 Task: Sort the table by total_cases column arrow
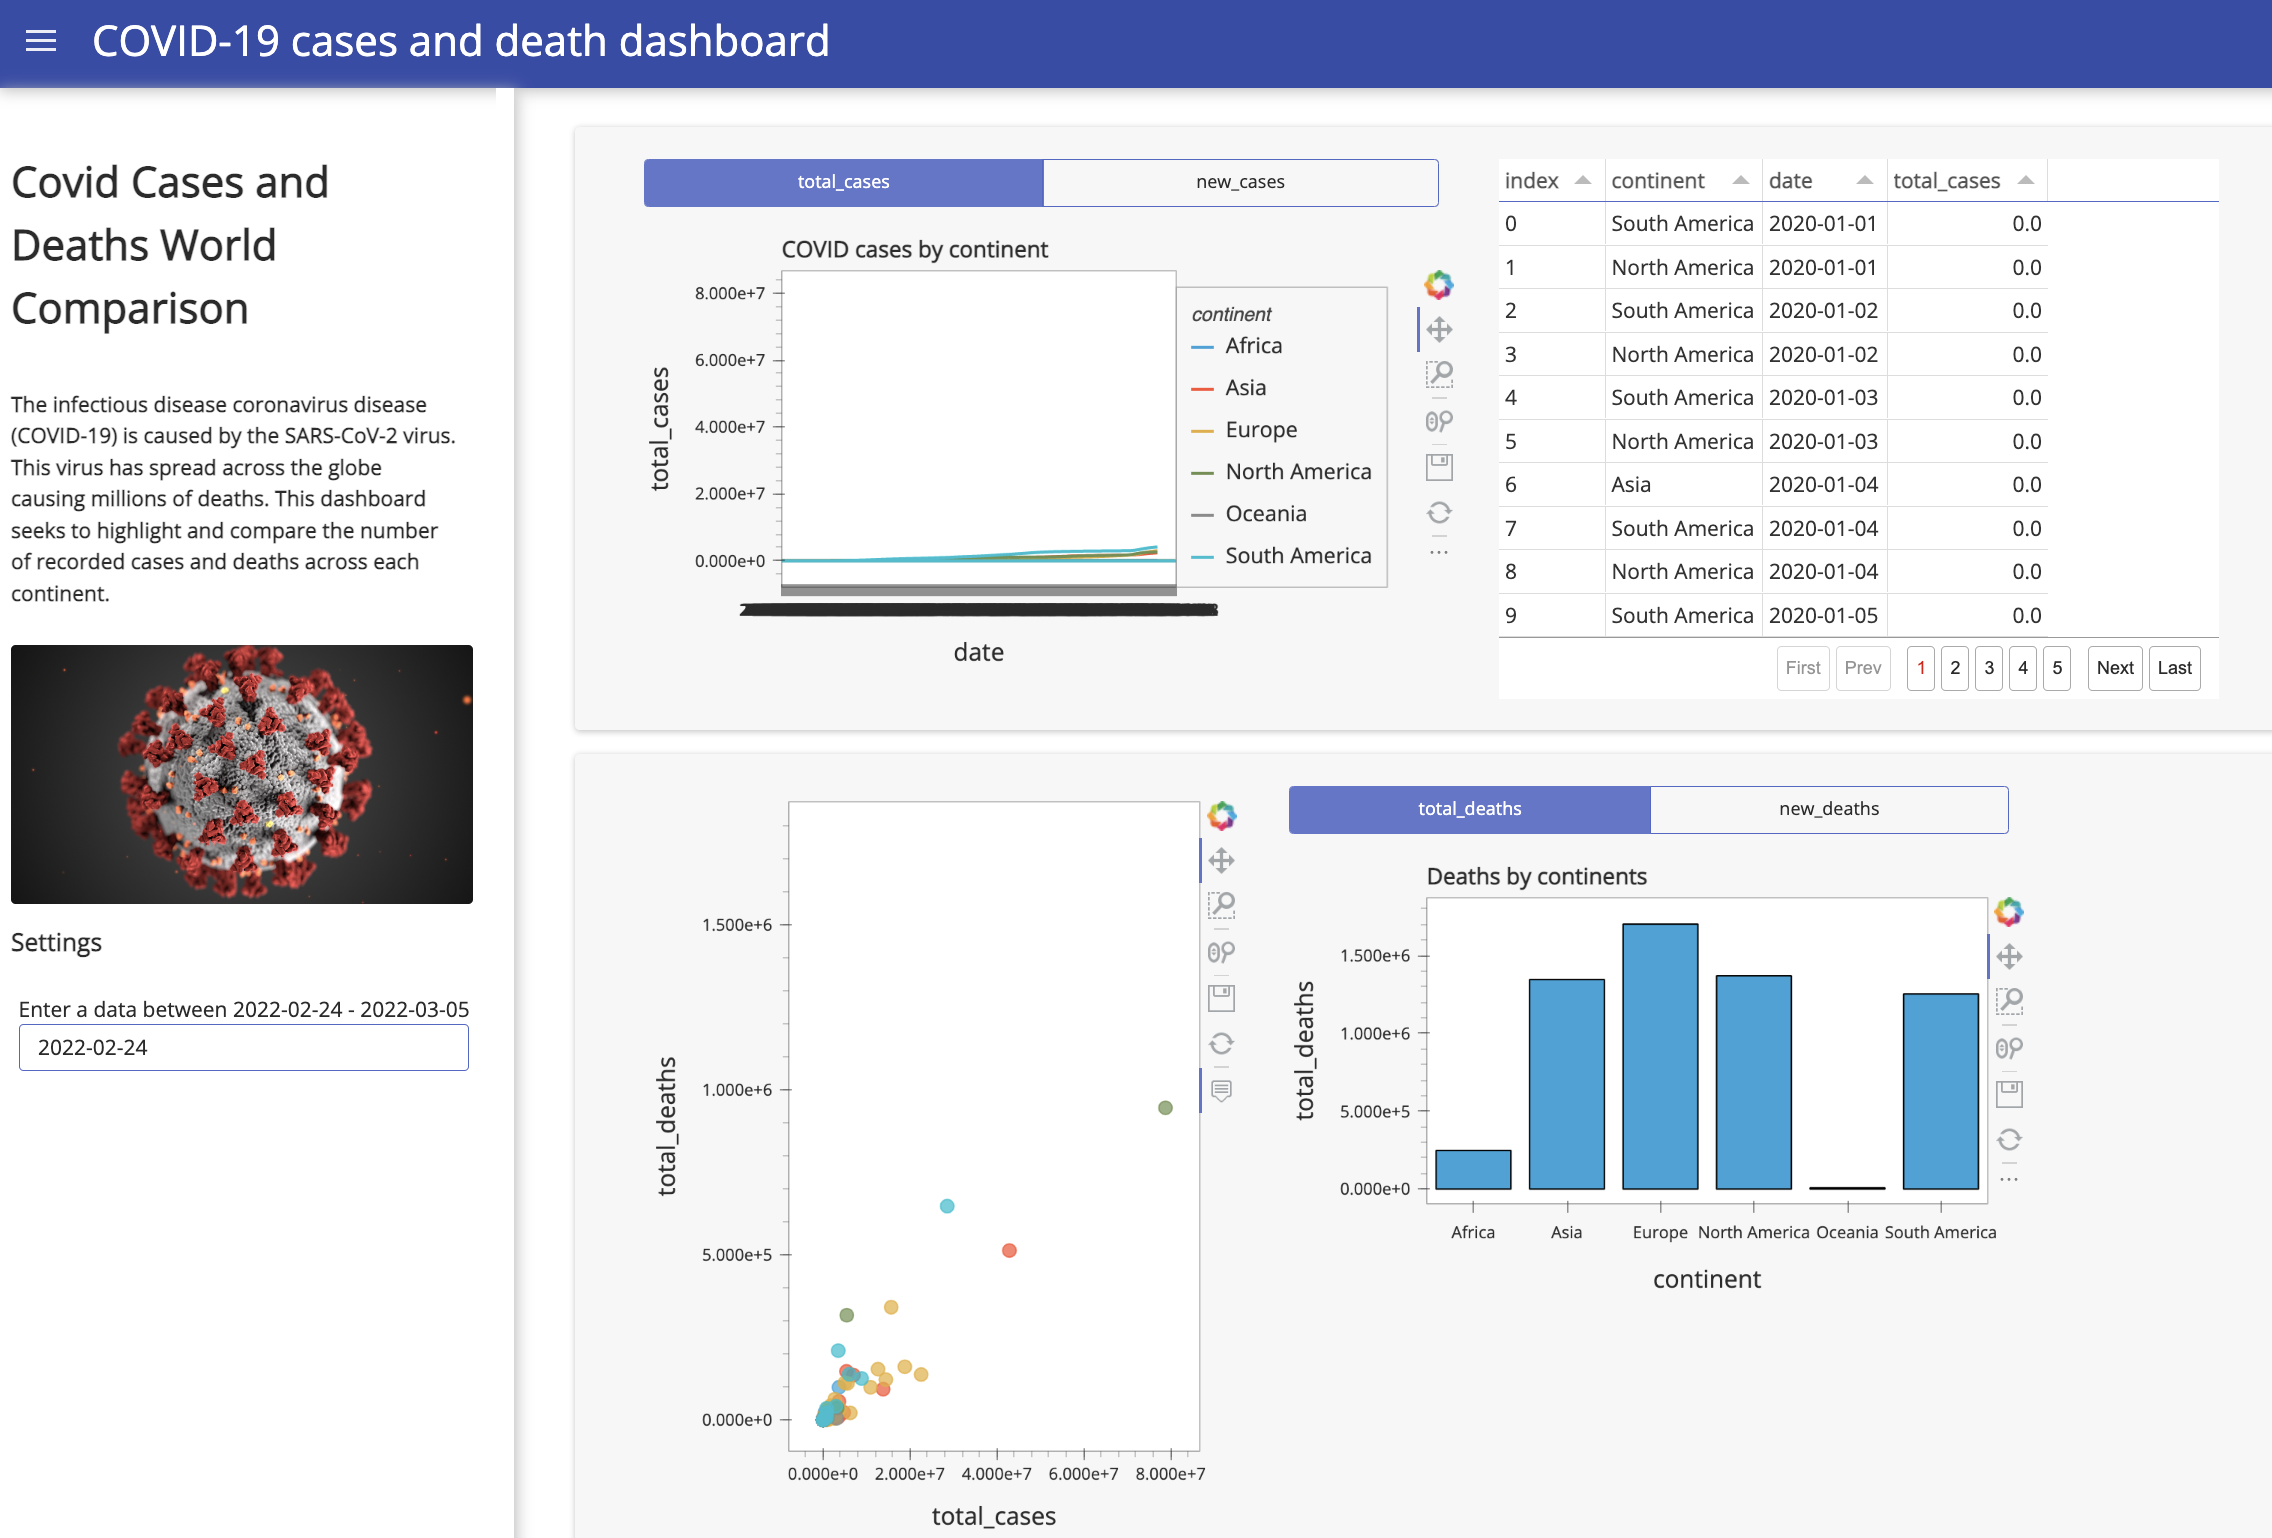coord(2027,180)
